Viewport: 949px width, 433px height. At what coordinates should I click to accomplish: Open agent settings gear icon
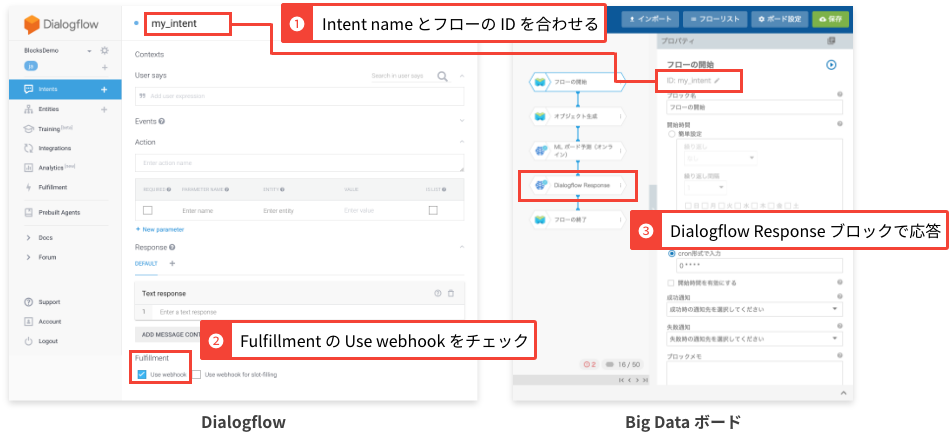[x=105, y=51]
